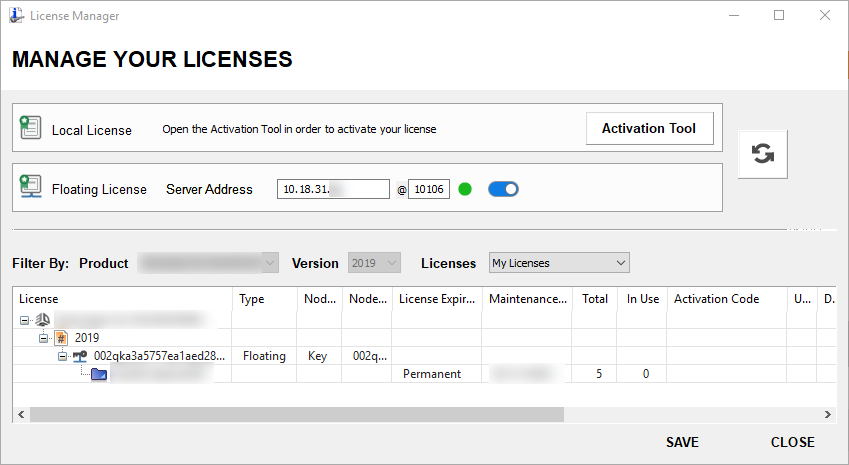
Task: Click the horizontal scrollbar right arrow
Action: (827, 414)
